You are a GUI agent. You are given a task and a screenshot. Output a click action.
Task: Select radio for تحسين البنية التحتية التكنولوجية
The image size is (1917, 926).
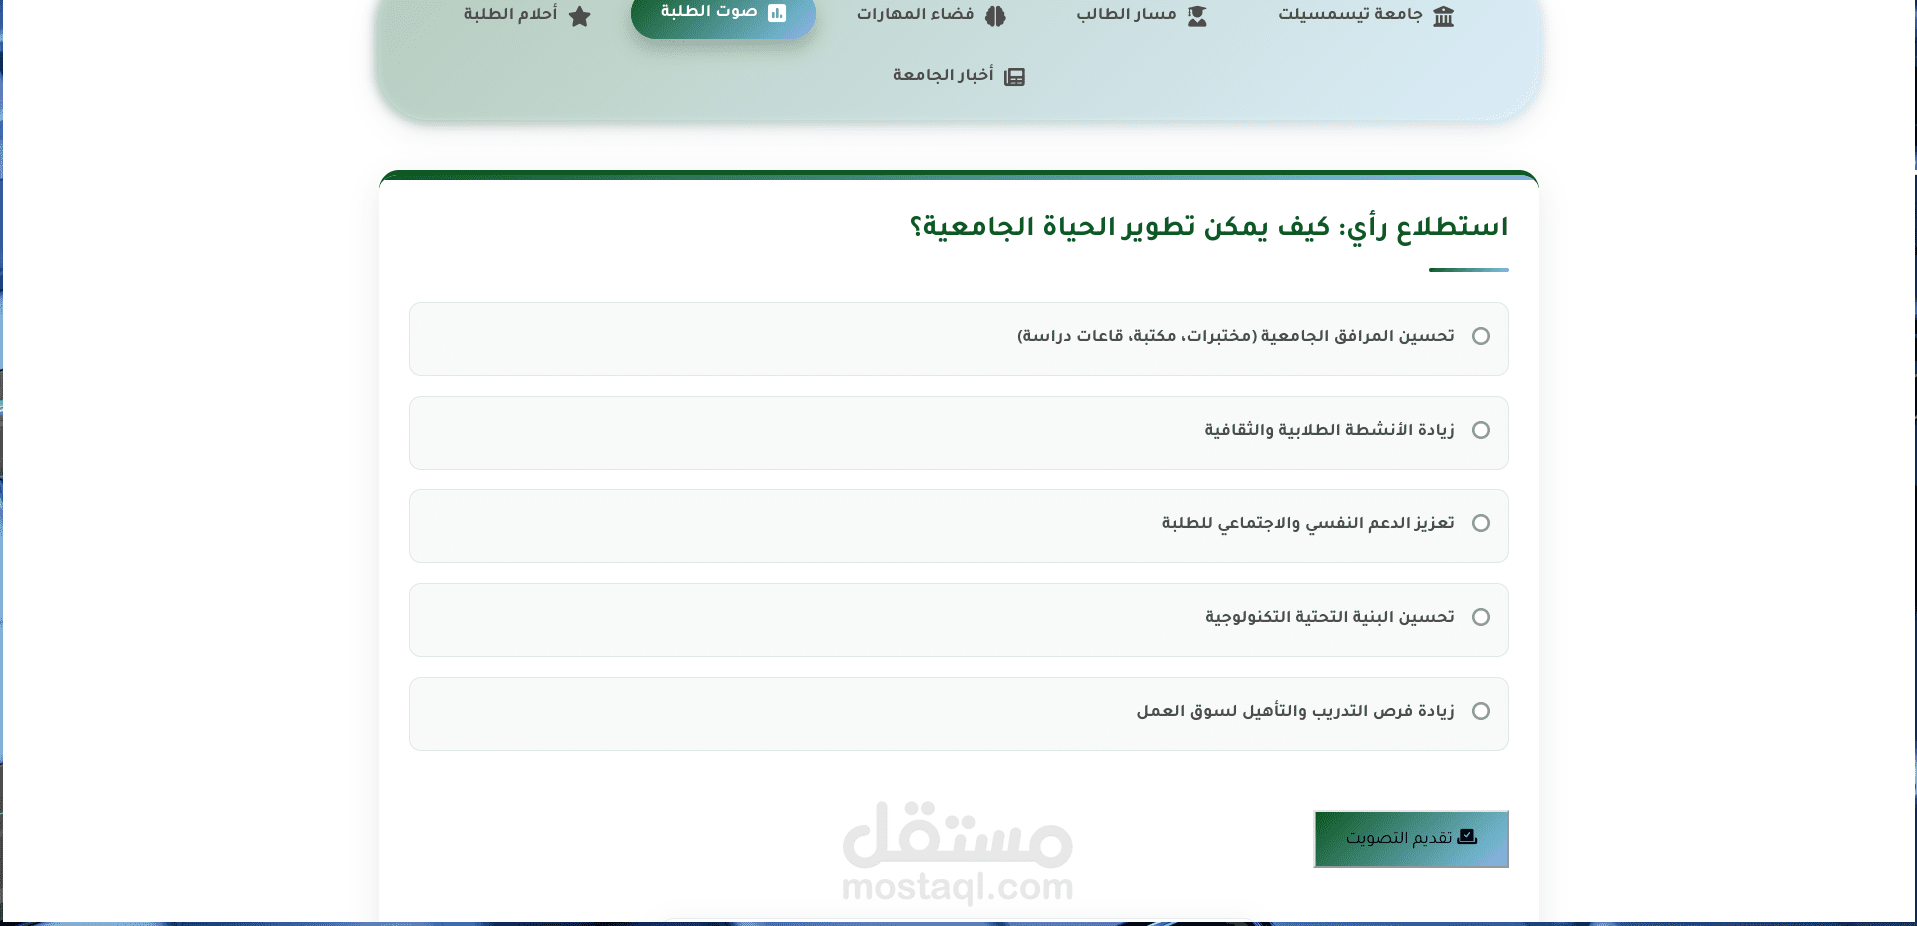point(1481,617)
